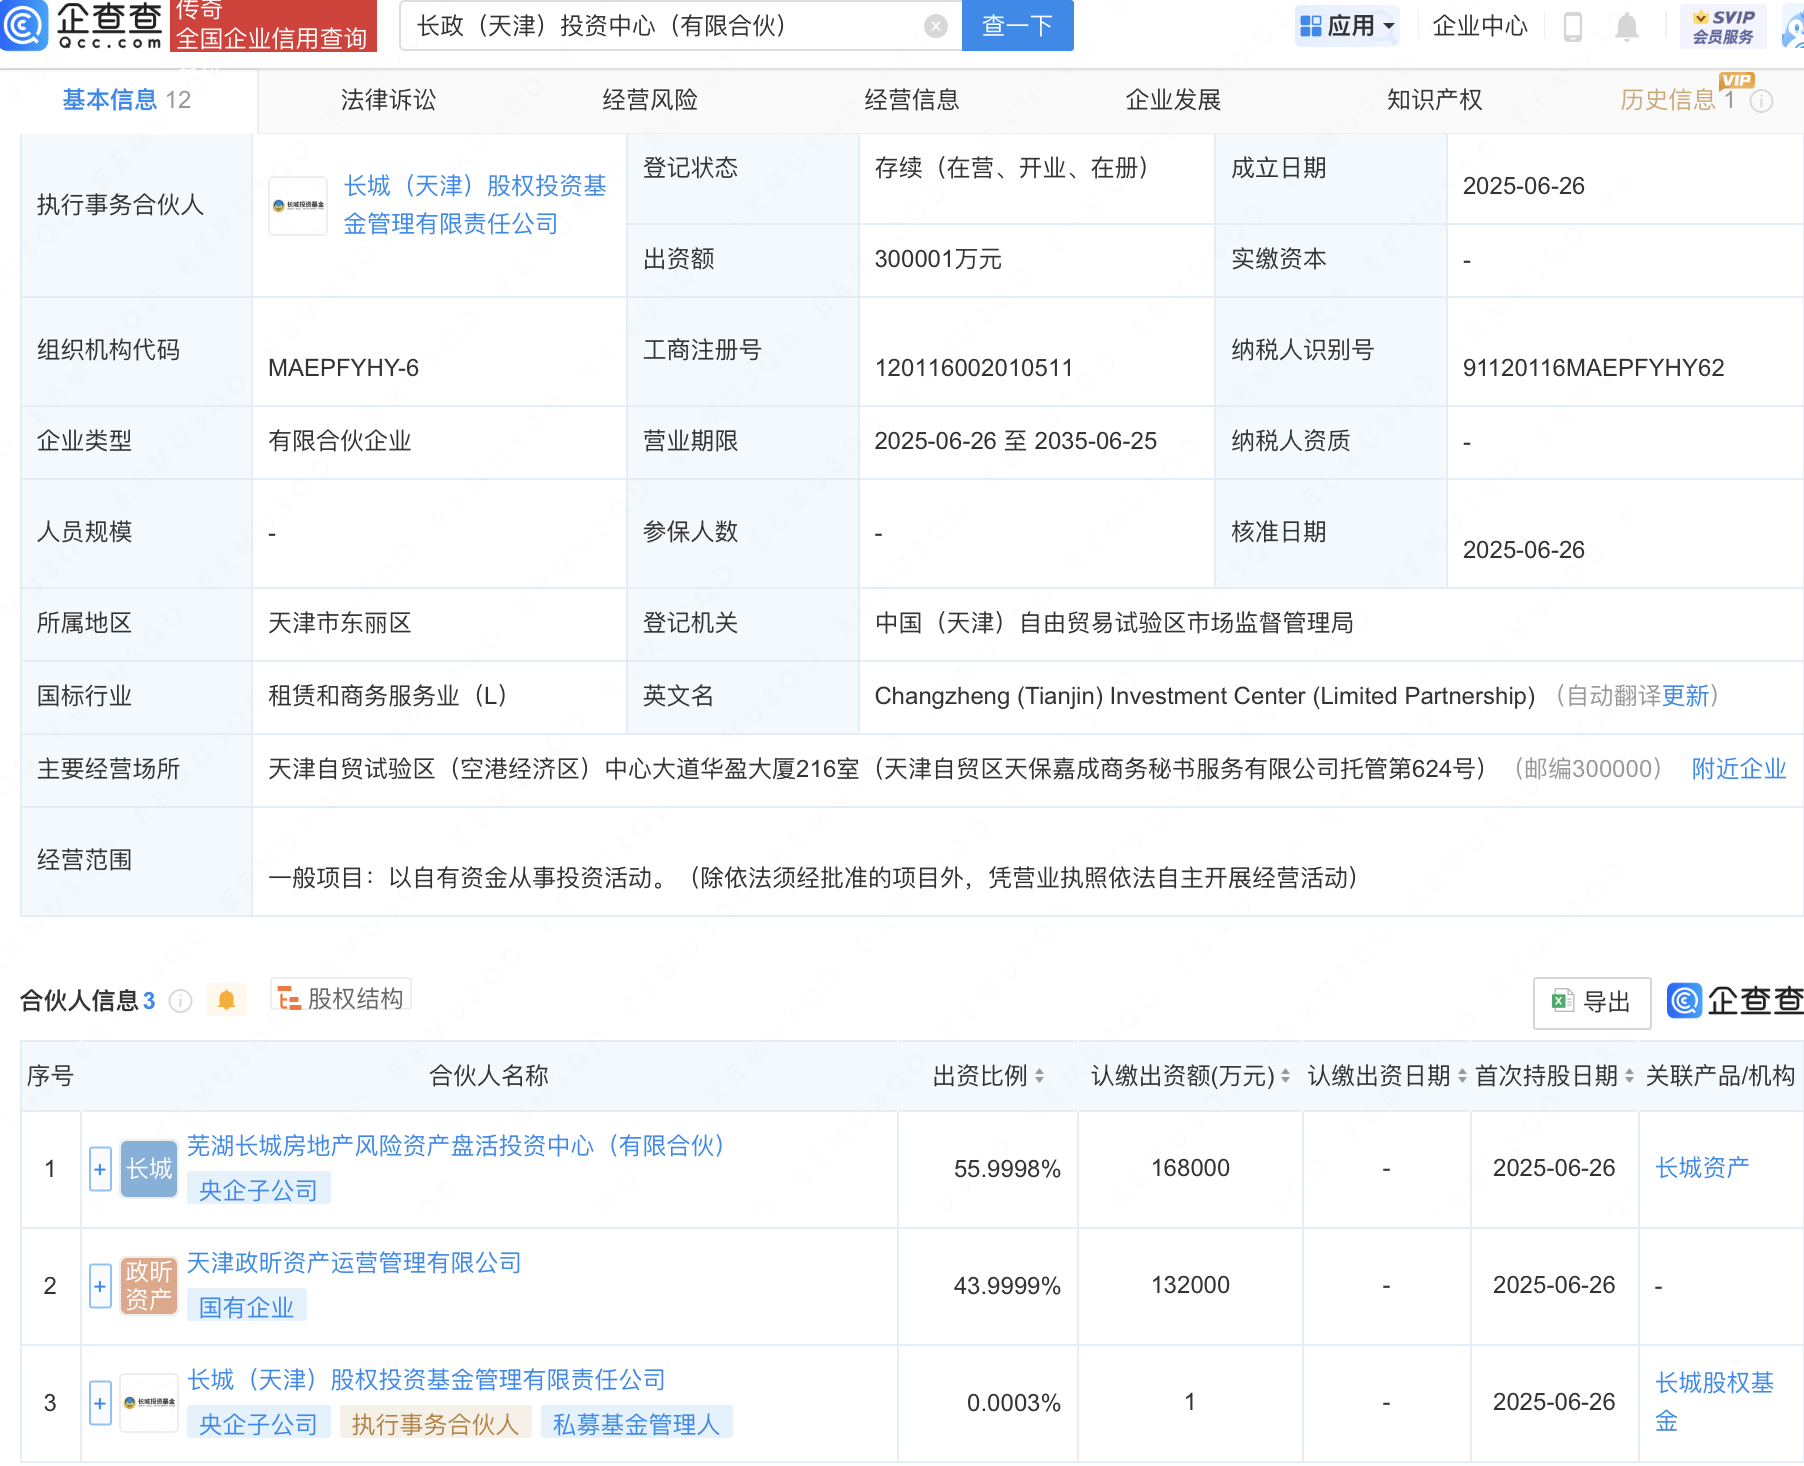Click the 执行事务合伙人 tag in row 3
This screenshot has height=1466, width=1804.
coord(435,1424)
